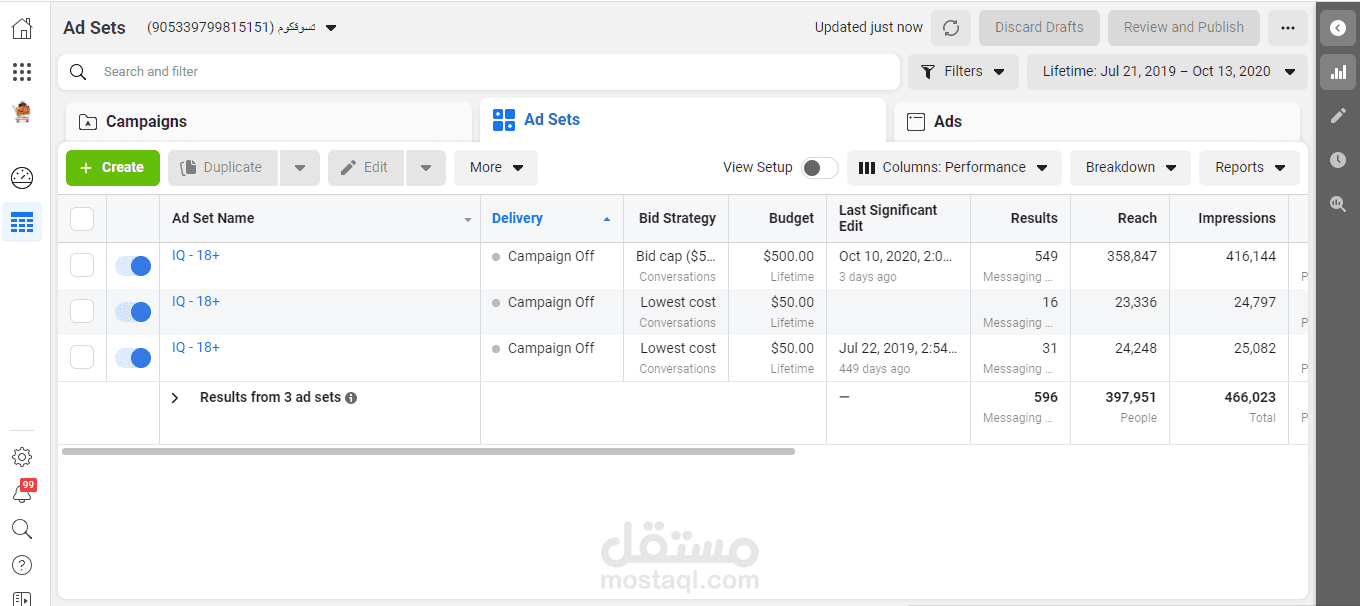The width and height of the screenshot is (1360, 606).
Task: Turn off the first IQ - 18+ ad set toggle
Action: pos(133,266)
